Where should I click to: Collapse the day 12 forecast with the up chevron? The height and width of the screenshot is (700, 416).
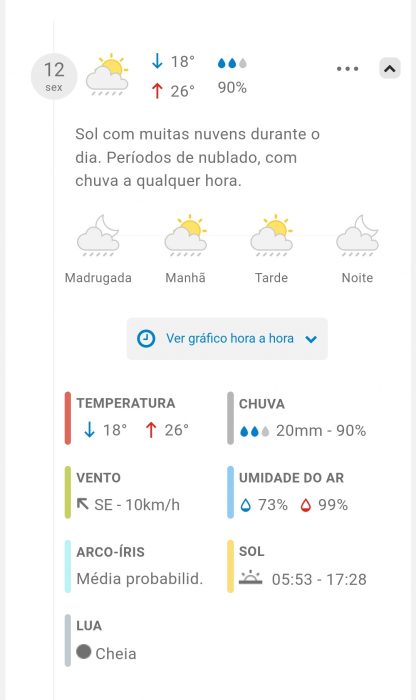[390, 69]
